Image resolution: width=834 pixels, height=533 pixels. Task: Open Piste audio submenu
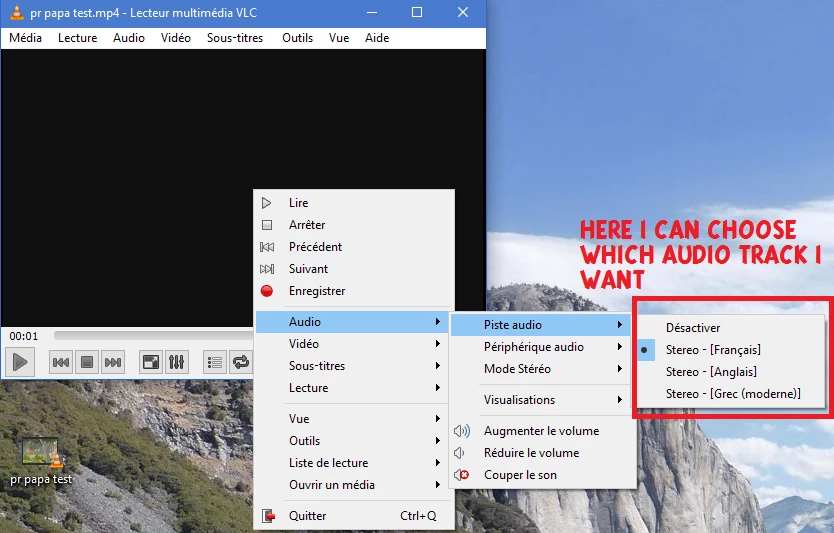pos(541,325)
